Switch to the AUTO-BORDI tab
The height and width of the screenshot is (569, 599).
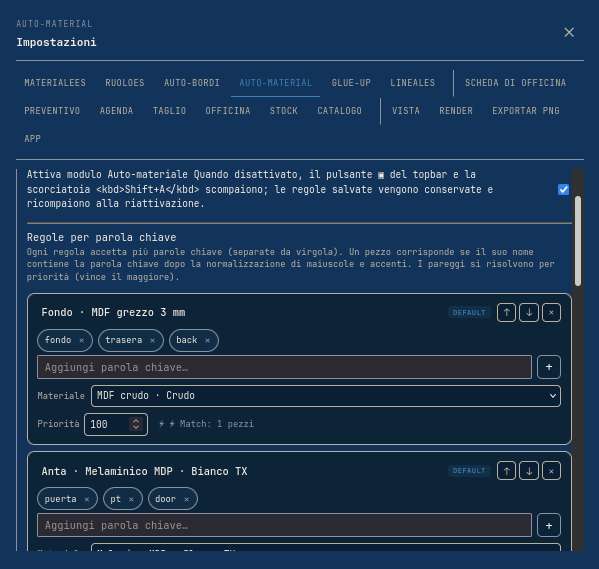pos(192,83)
